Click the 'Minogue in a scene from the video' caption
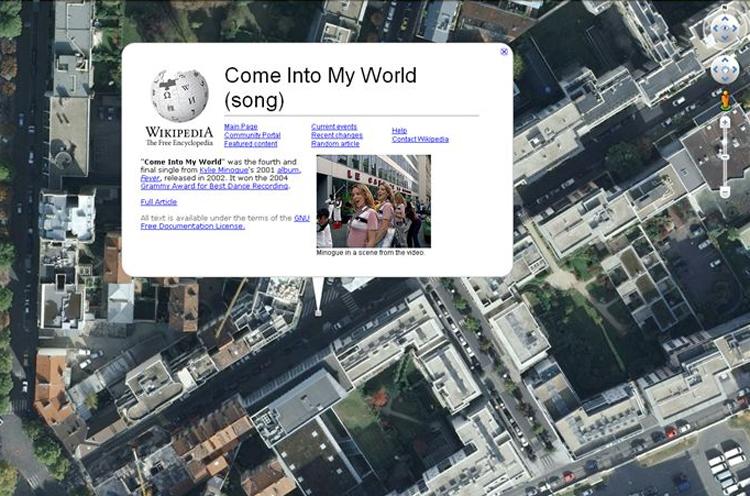This screenshot has width=750, height=496. (x=370, y=253)
